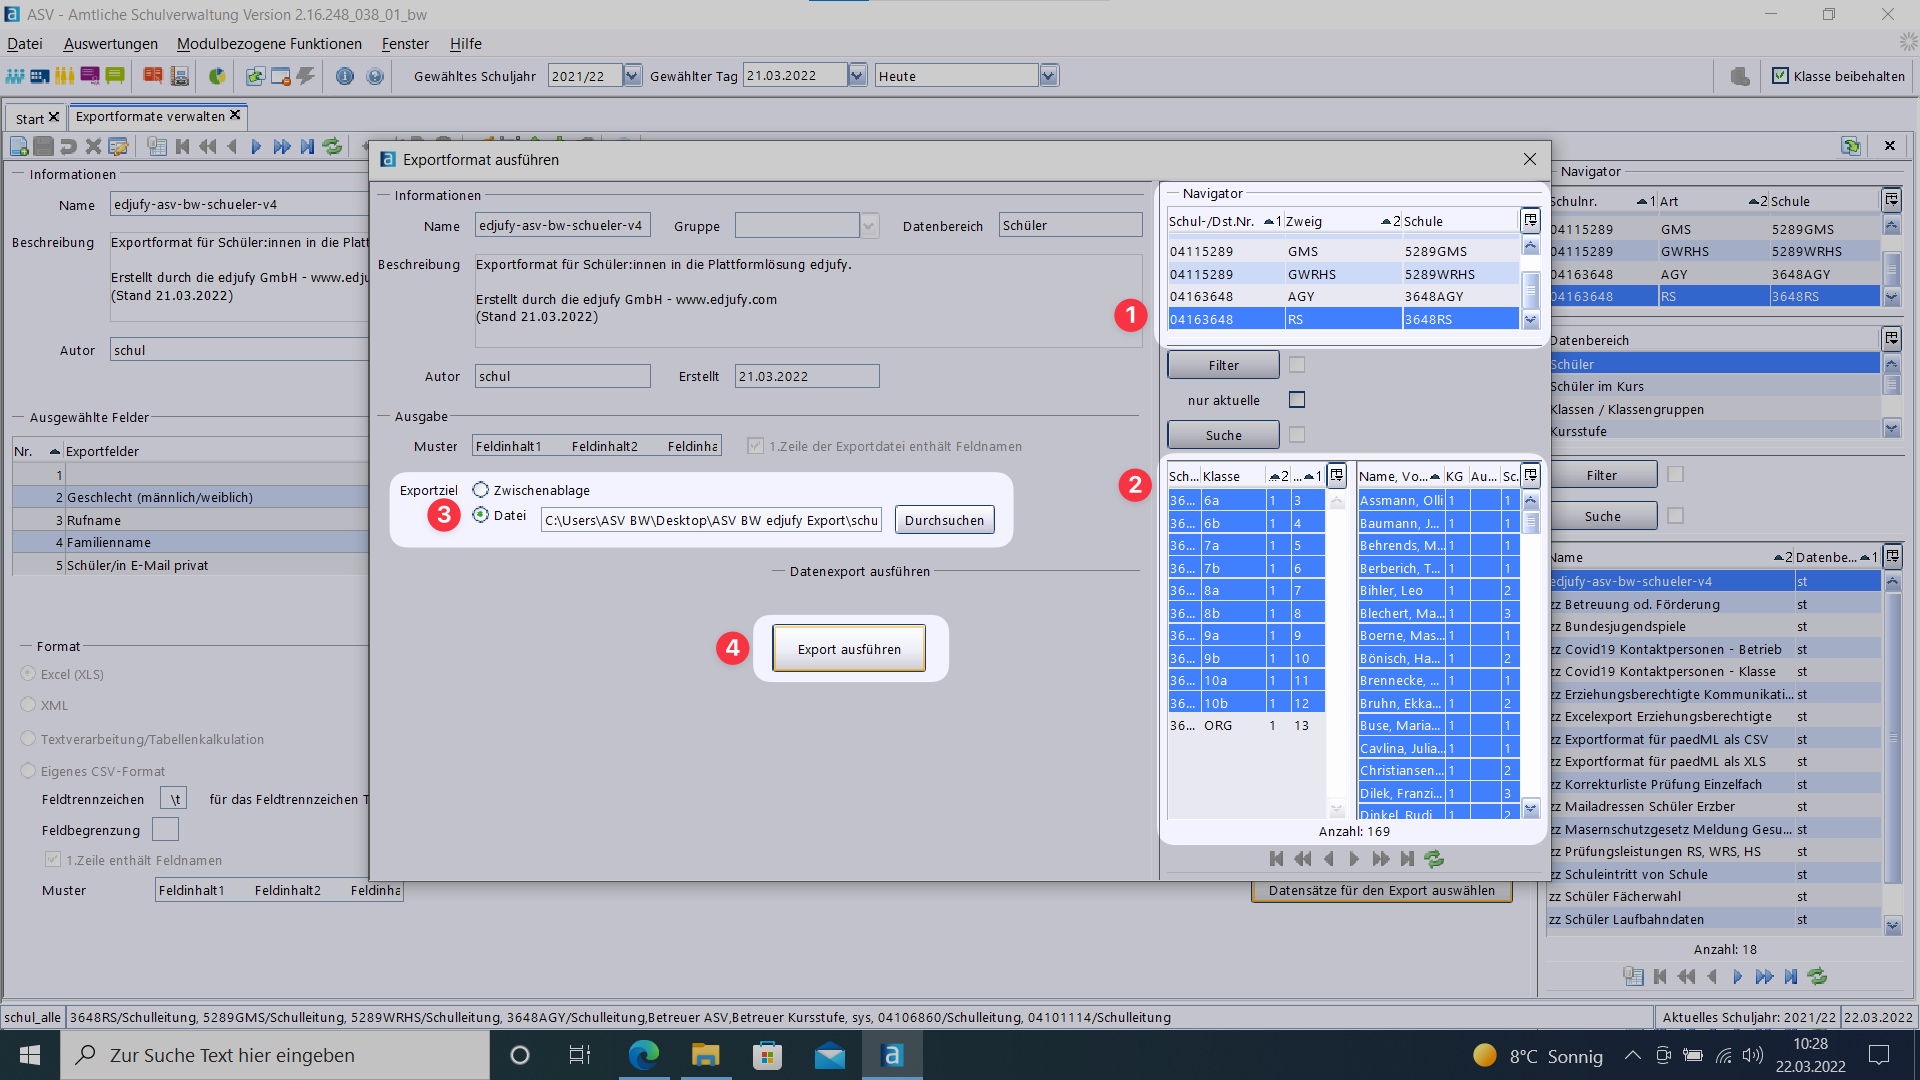Viewport: 1920px width, 1080px height.
Task: Switch to the Start tab
Action: pyautogui.click(x=29, y=118)
